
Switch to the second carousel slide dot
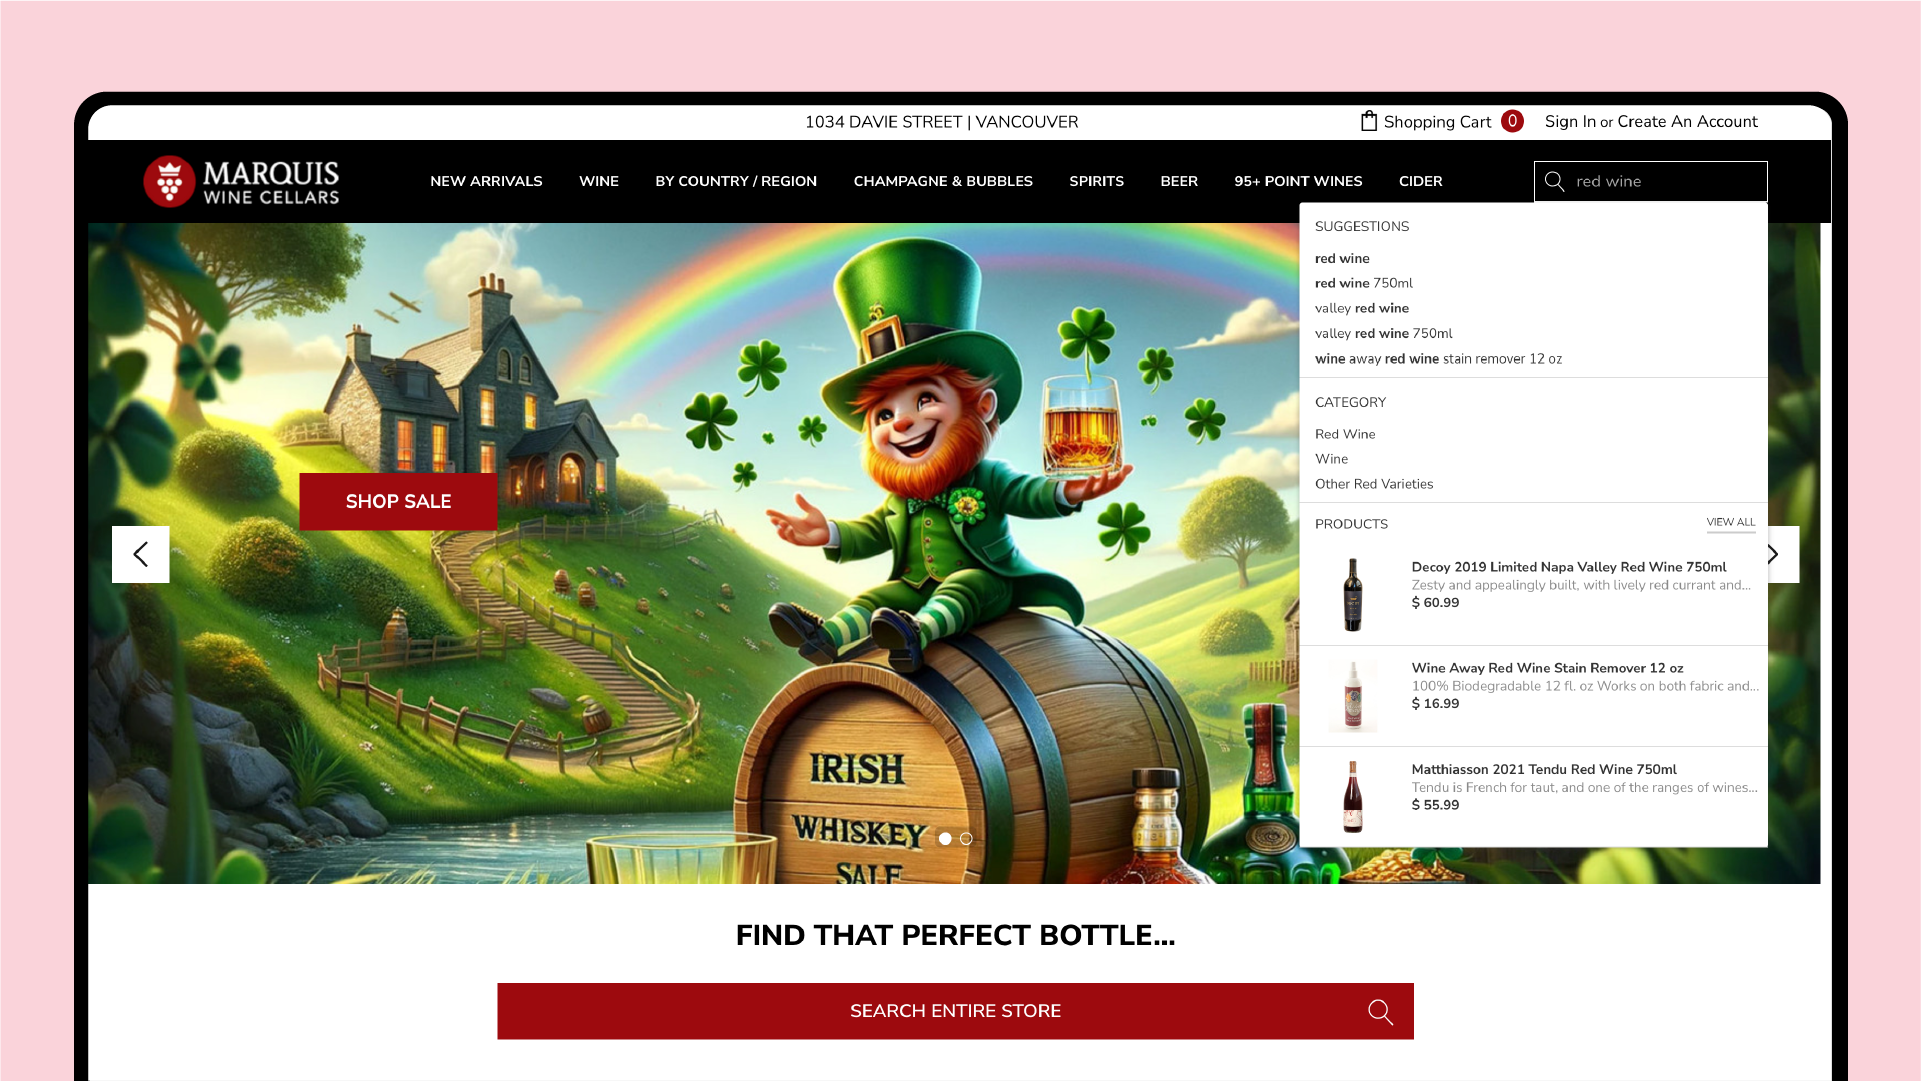(x=966, y=839)
